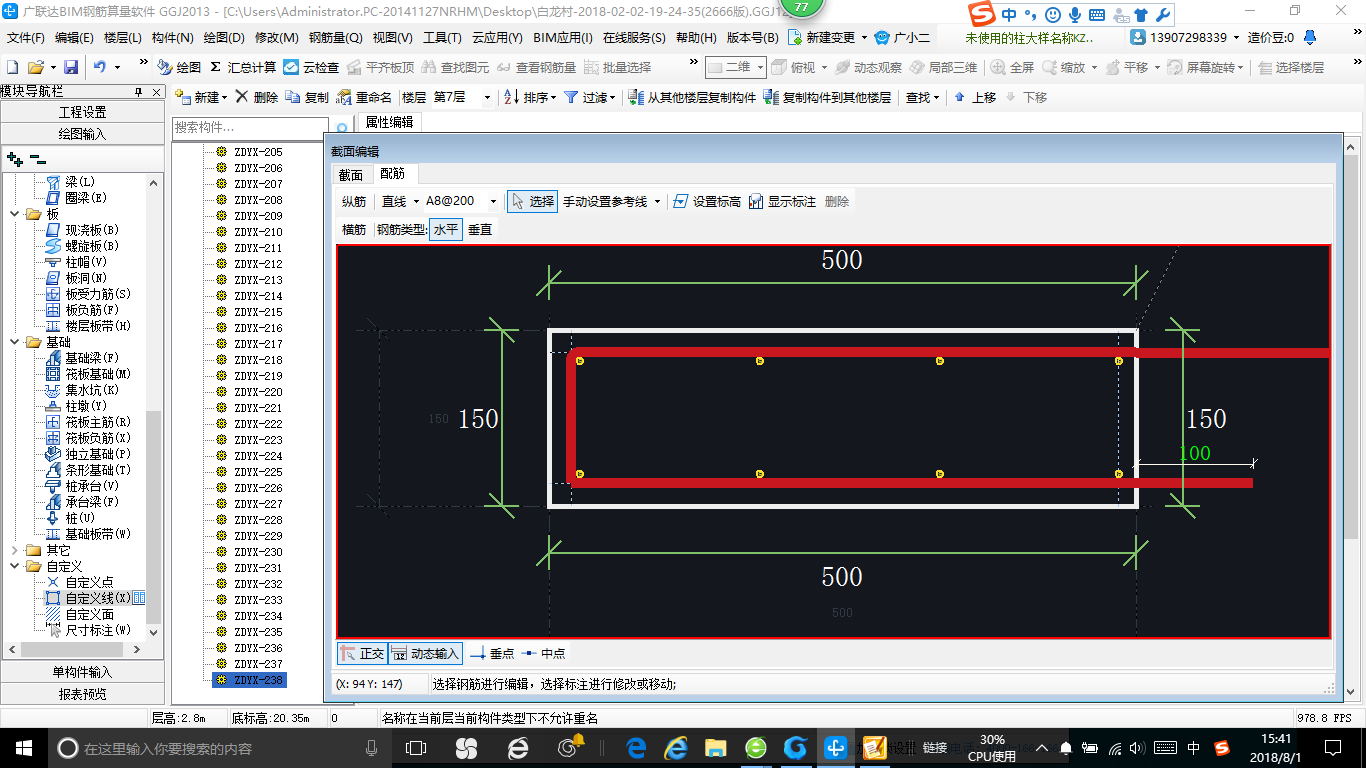1366x768 pixels.
Task: Open the 钢筋量(Q) menu
Action: [335, 37]
